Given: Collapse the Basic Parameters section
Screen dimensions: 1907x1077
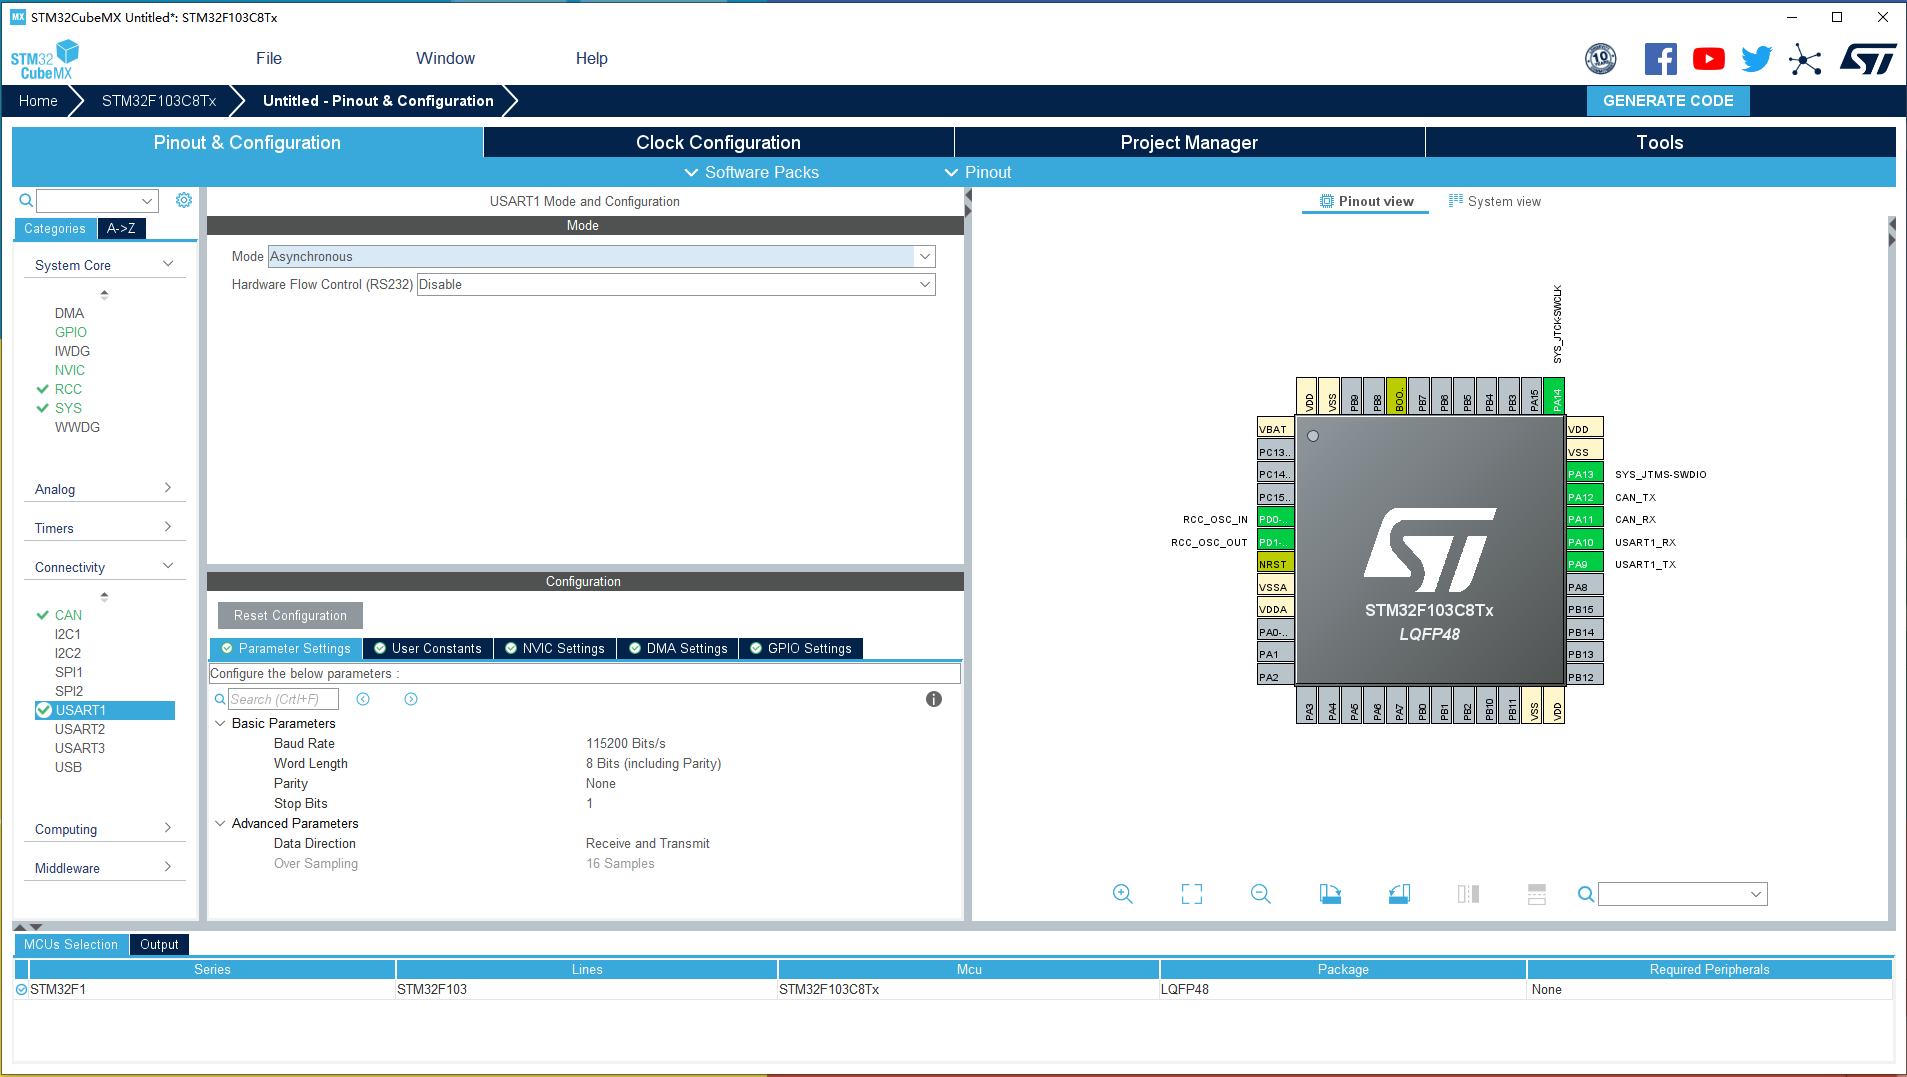Looking at the screenshot, I should click(x=221, y=723).
